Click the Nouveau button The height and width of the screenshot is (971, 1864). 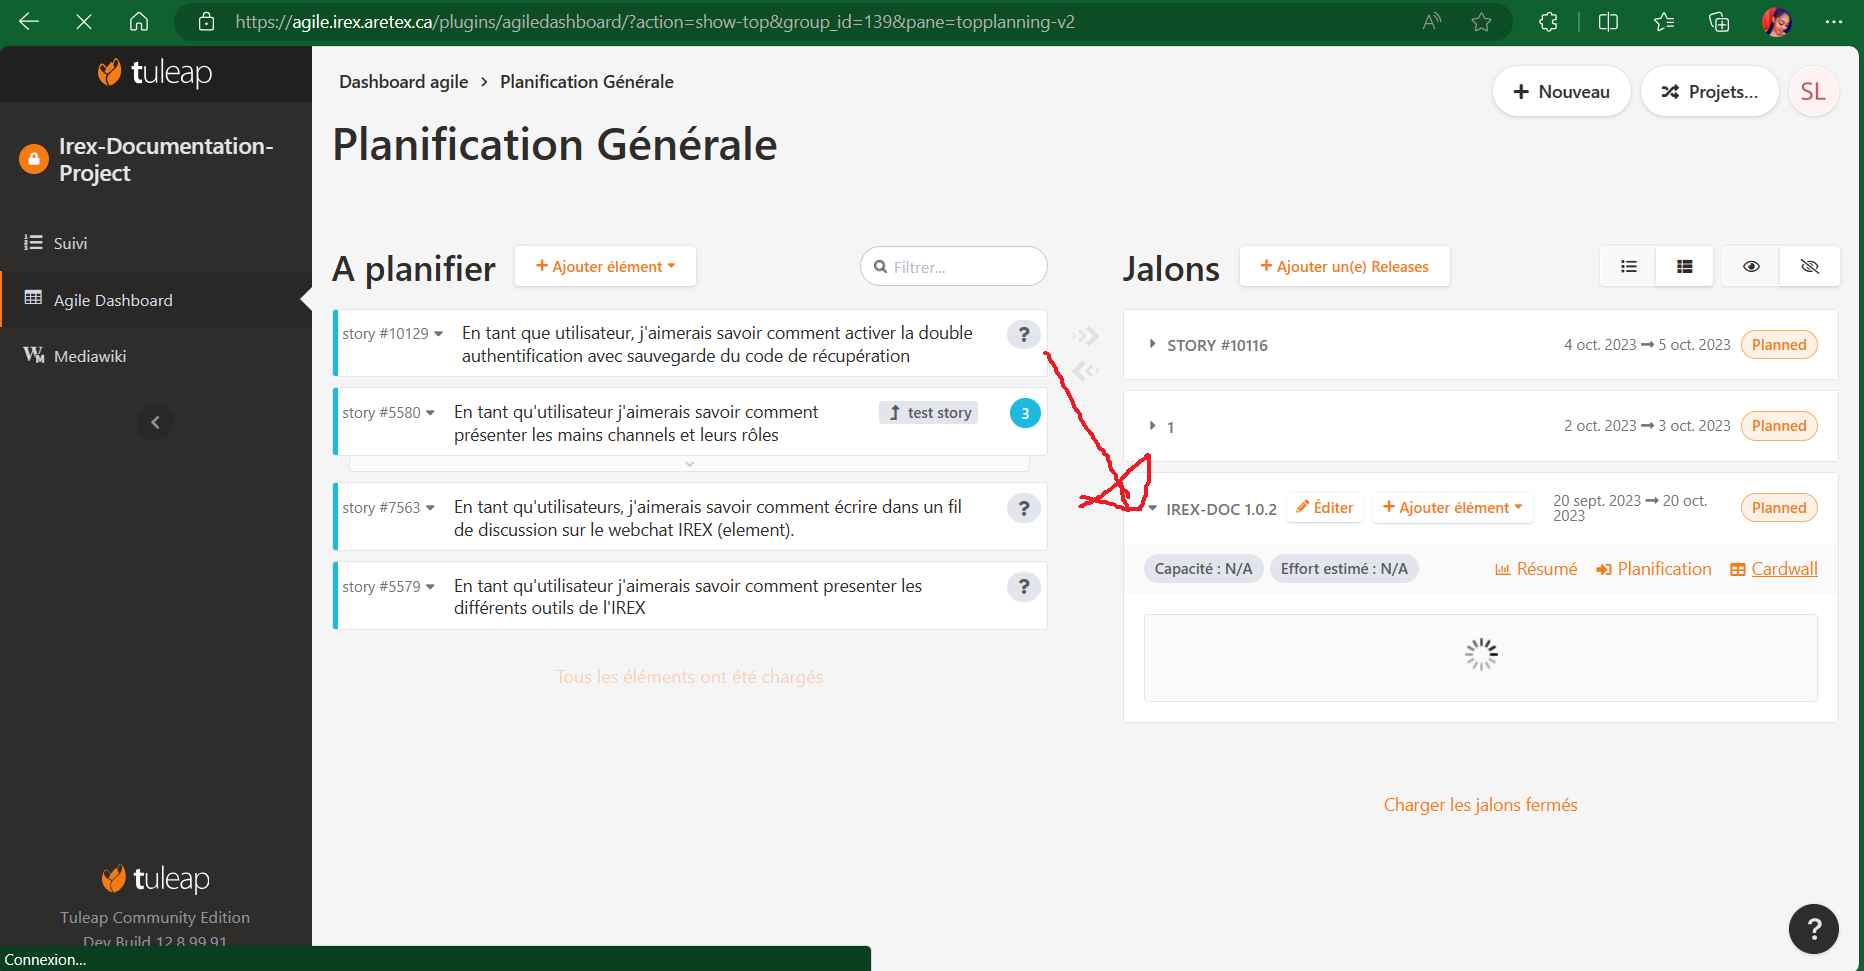[1561, 92]
